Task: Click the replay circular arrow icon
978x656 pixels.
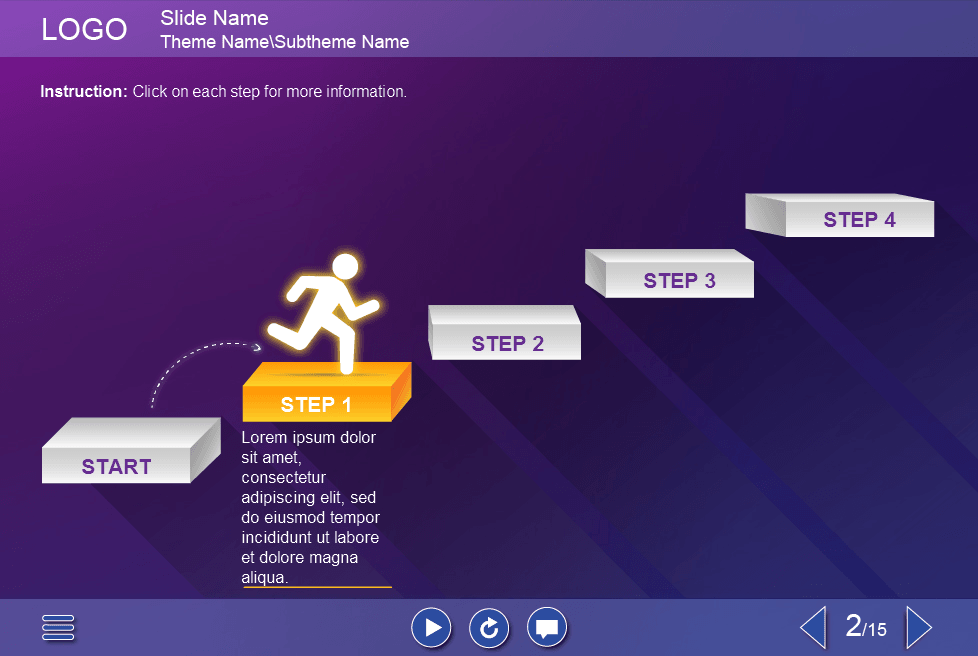Action: [489, 627]
